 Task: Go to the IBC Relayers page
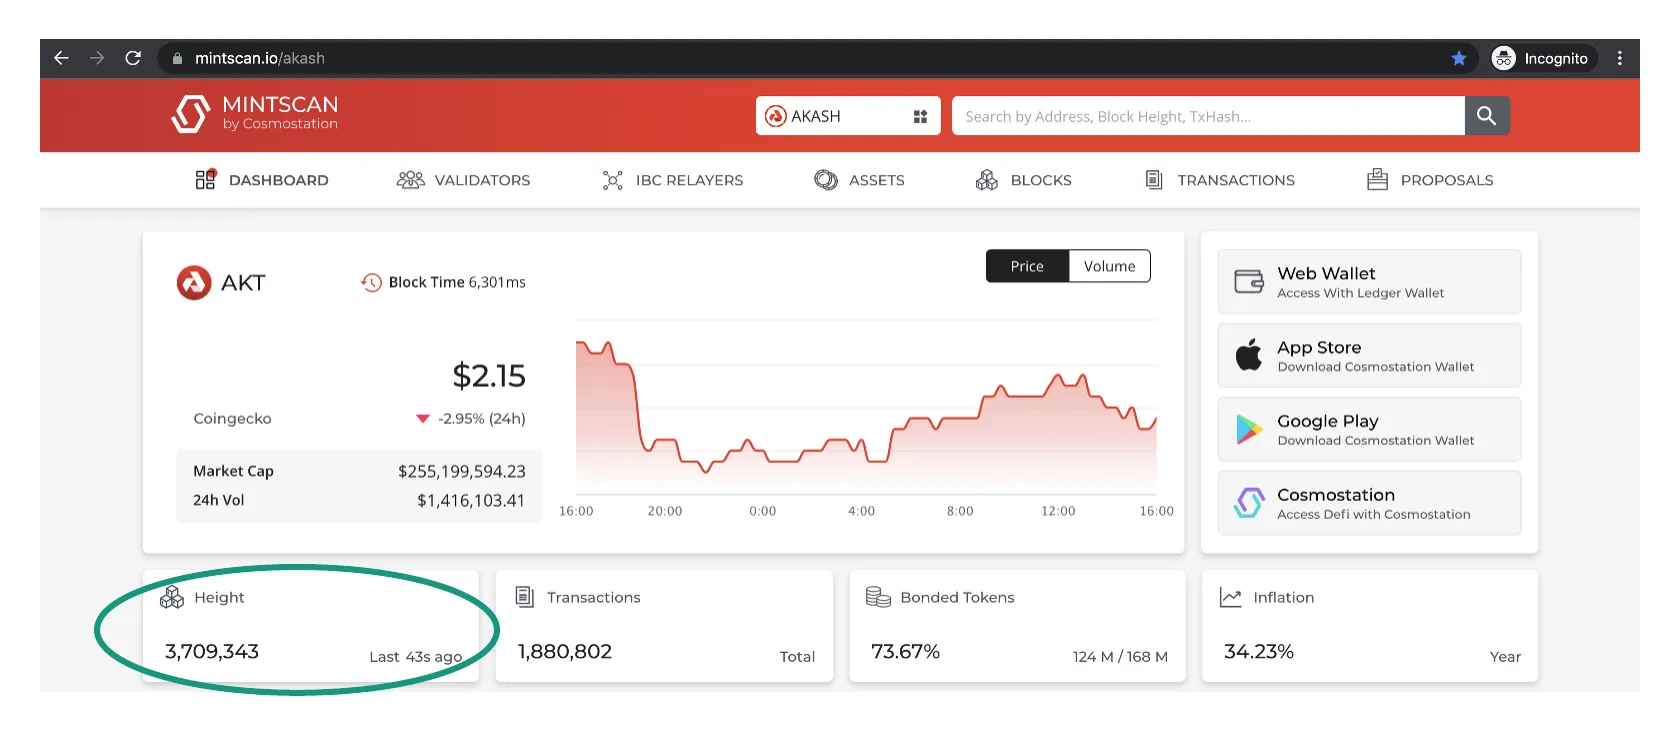point(673,180)
